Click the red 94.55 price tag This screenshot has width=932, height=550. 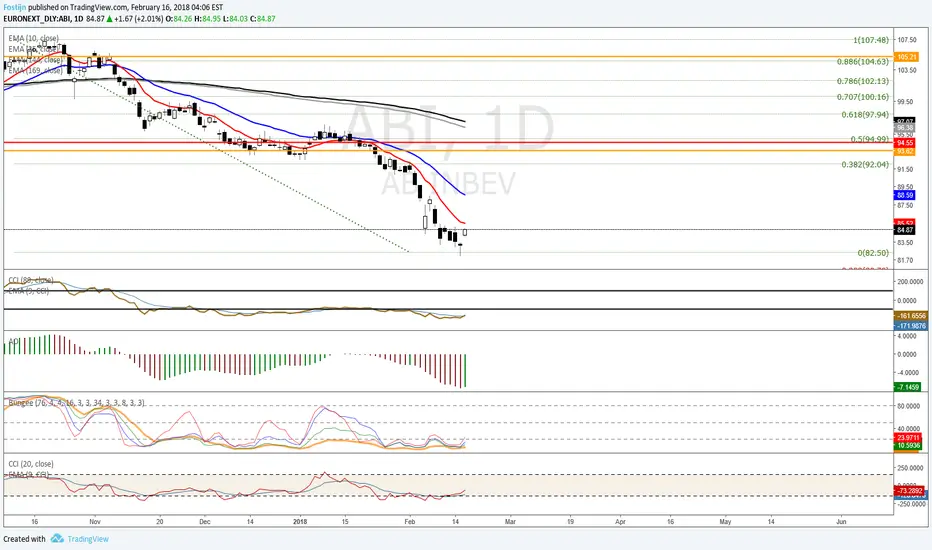click(905, 143)
